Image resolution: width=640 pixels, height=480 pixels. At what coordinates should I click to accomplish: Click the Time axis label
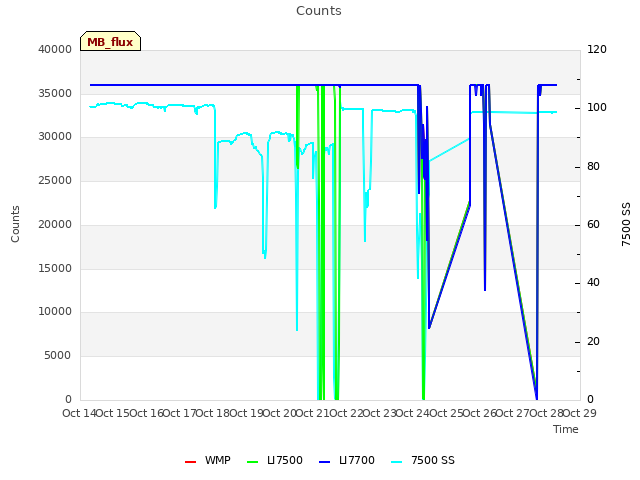coord(566,429)
